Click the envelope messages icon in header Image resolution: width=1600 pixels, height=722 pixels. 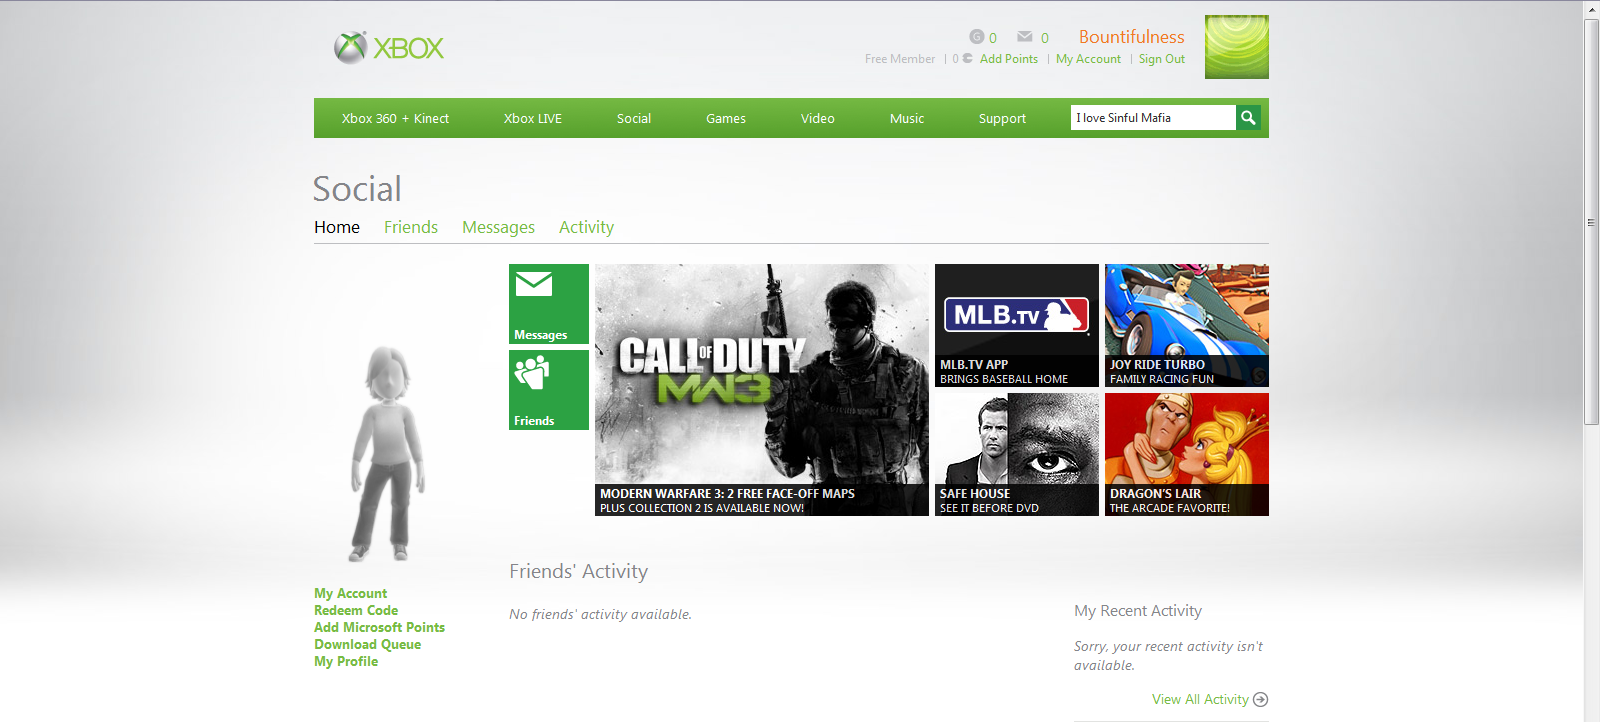[x=1025, y=37]
